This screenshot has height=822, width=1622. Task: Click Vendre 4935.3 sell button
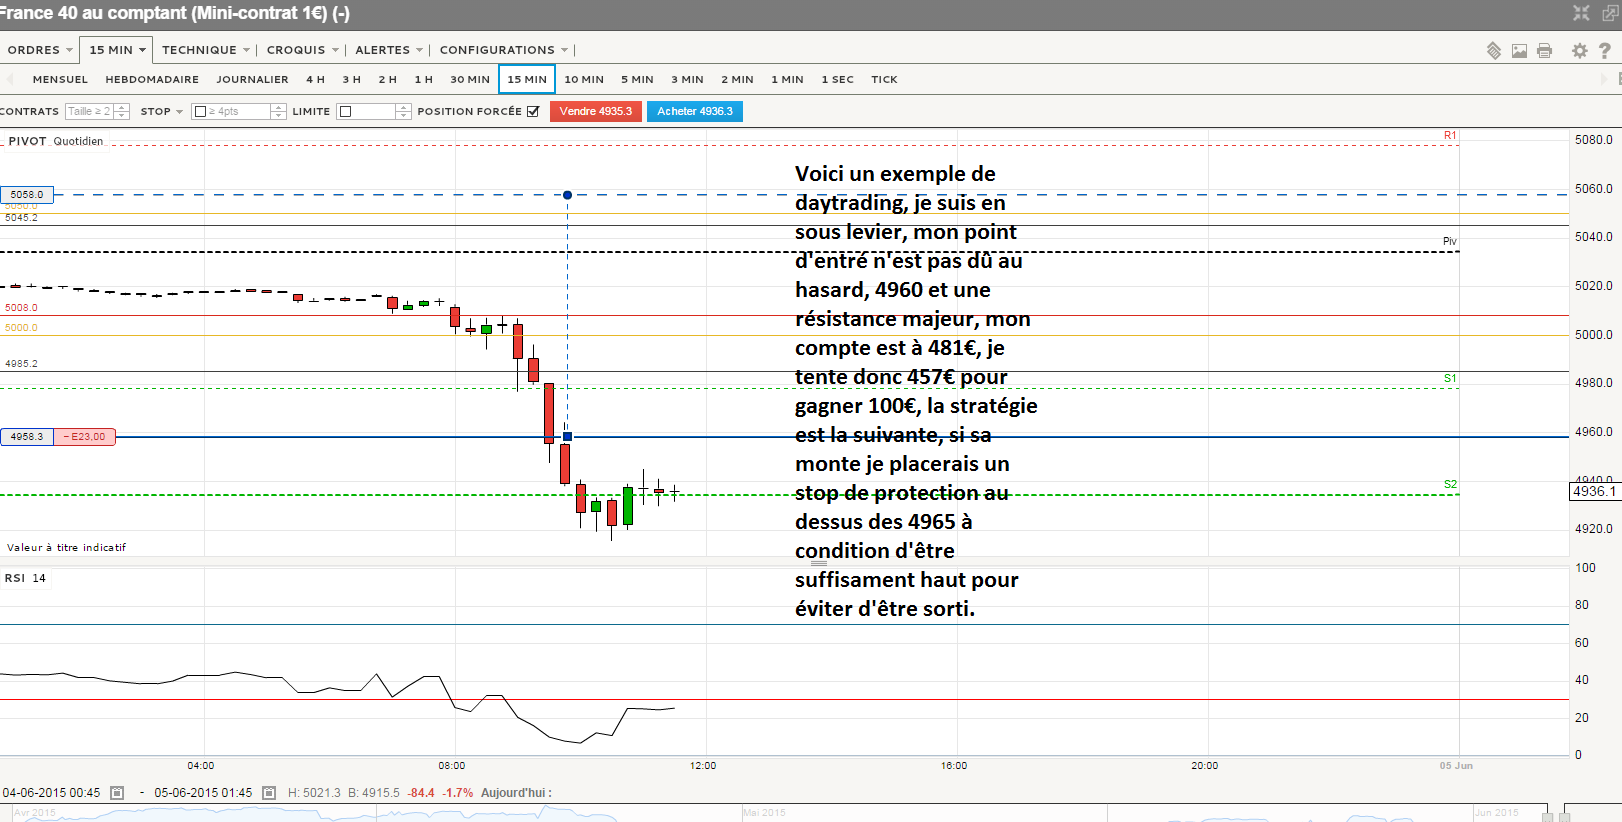coord(596,111)
